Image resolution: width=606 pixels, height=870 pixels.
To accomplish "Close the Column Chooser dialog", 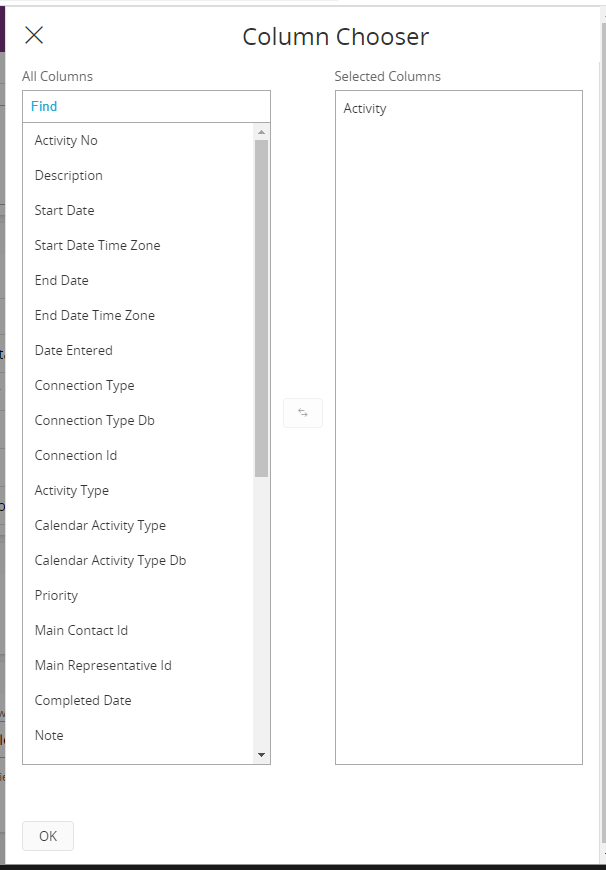I will (x=34, y=36).
